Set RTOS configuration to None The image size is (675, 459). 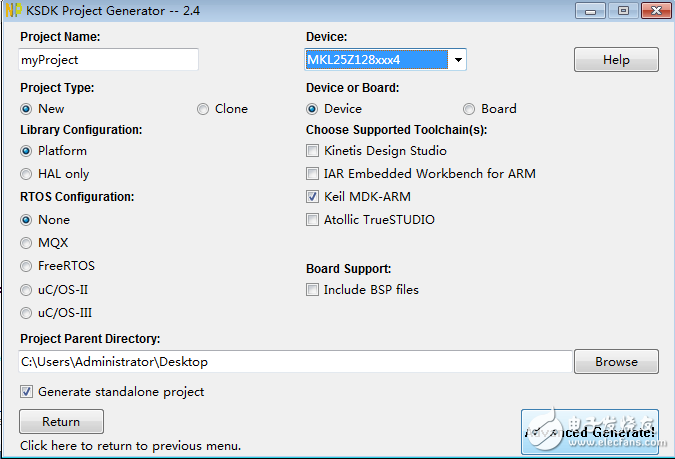tap(26, 220)
